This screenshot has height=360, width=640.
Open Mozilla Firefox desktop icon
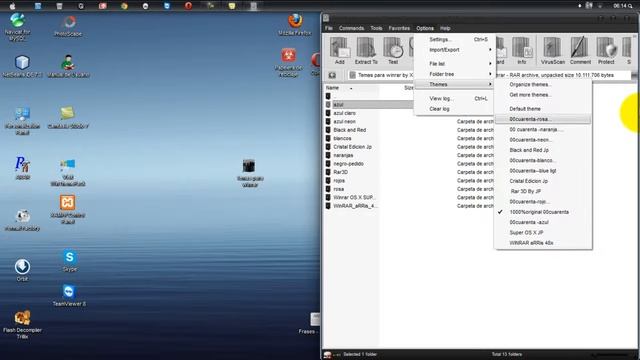click(x=295, y=24)
